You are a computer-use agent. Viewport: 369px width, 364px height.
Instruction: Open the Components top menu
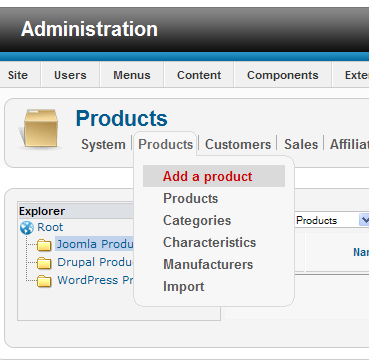pyautogui.click(x=283, y=75)
